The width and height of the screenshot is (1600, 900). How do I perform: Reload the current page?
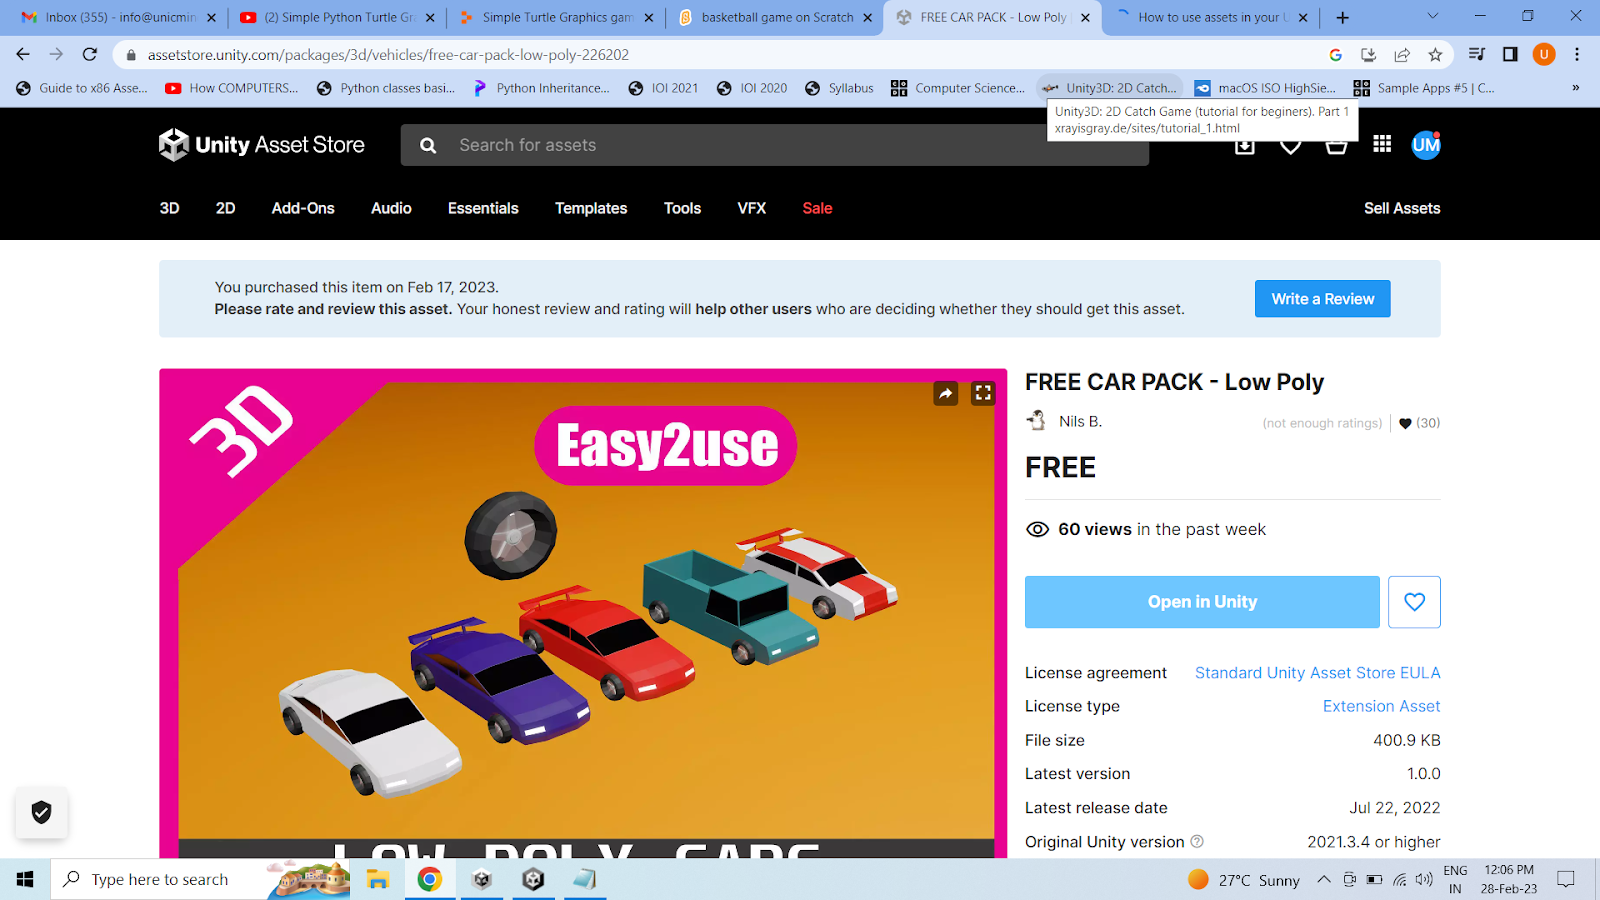click(90, 54)
